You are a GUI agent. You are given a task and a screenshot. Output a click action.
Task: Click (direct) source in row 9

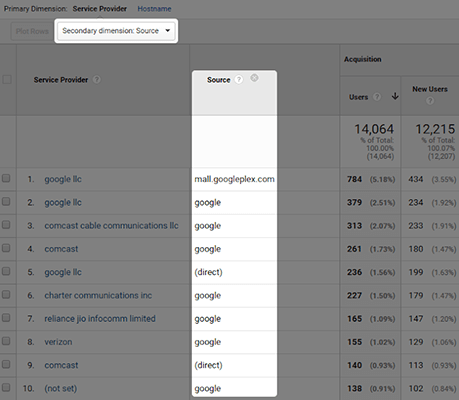[208, 365]
